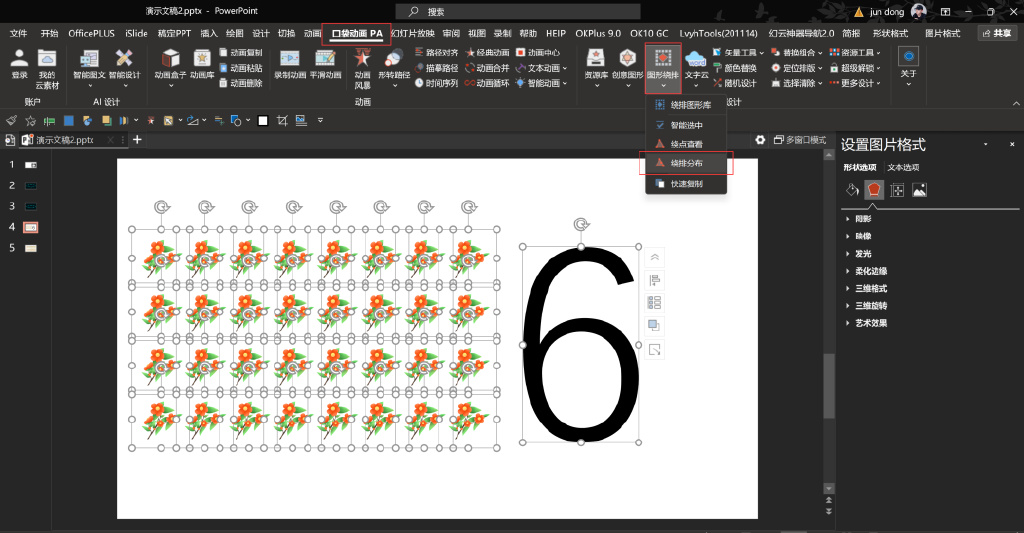
Task: Select the Size & Properties icon in format pane
Action: 897,190
